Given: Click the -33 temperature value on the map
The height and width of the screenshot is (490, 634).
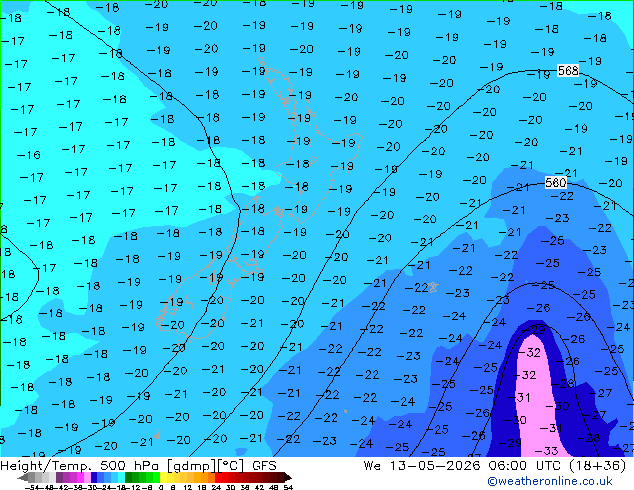Looking at the screenshot, I should (x=546, y=450).
